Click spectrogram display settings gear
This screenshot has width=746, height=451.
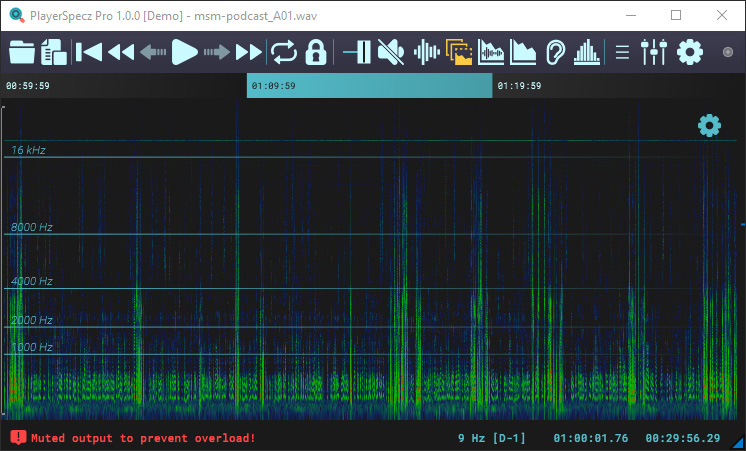[x=709, y=126]
